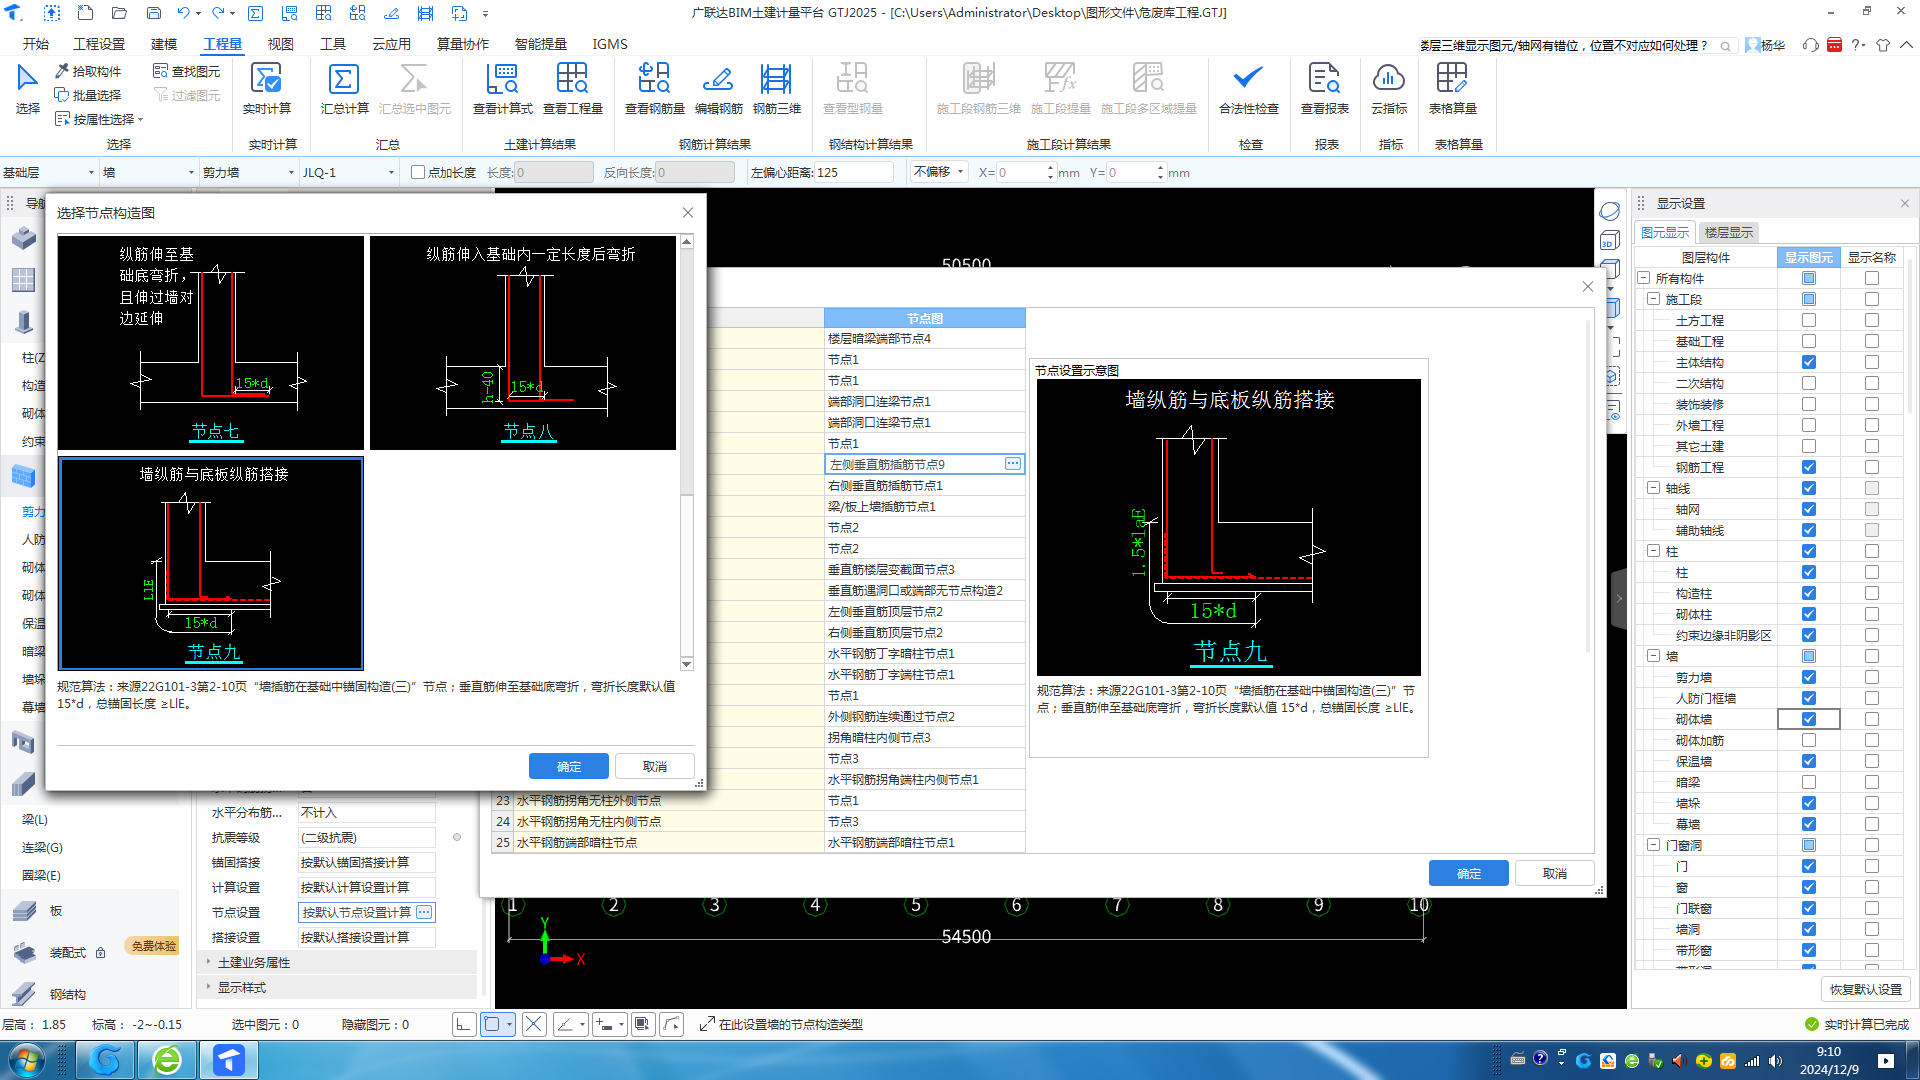The width and height of the screenshot is (1920, 1080).
Task: Open 查看报表 reports icon
Action: click(x=1324, y=88)
